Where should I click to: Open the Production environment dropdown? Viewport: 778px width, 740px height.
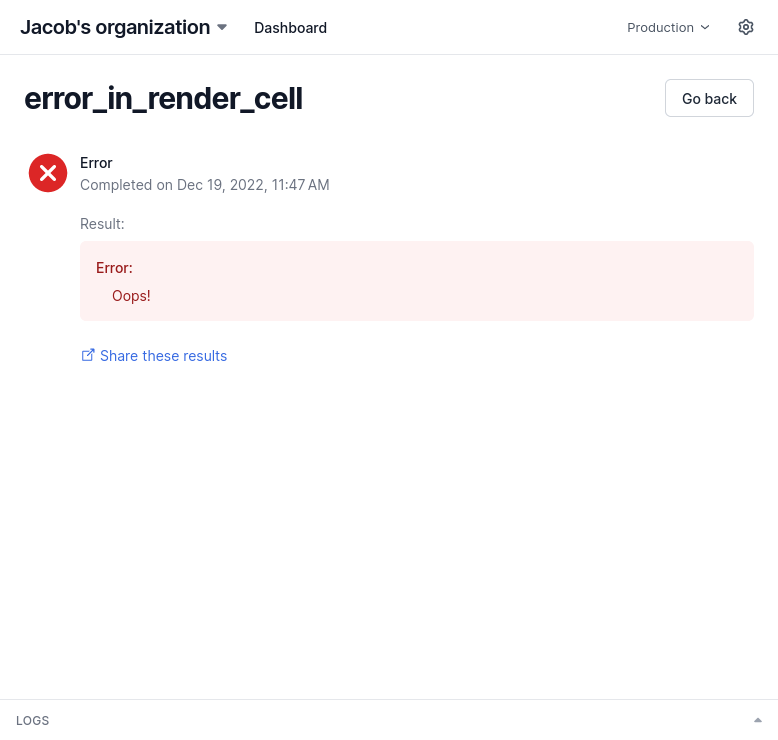pos(667,27)
